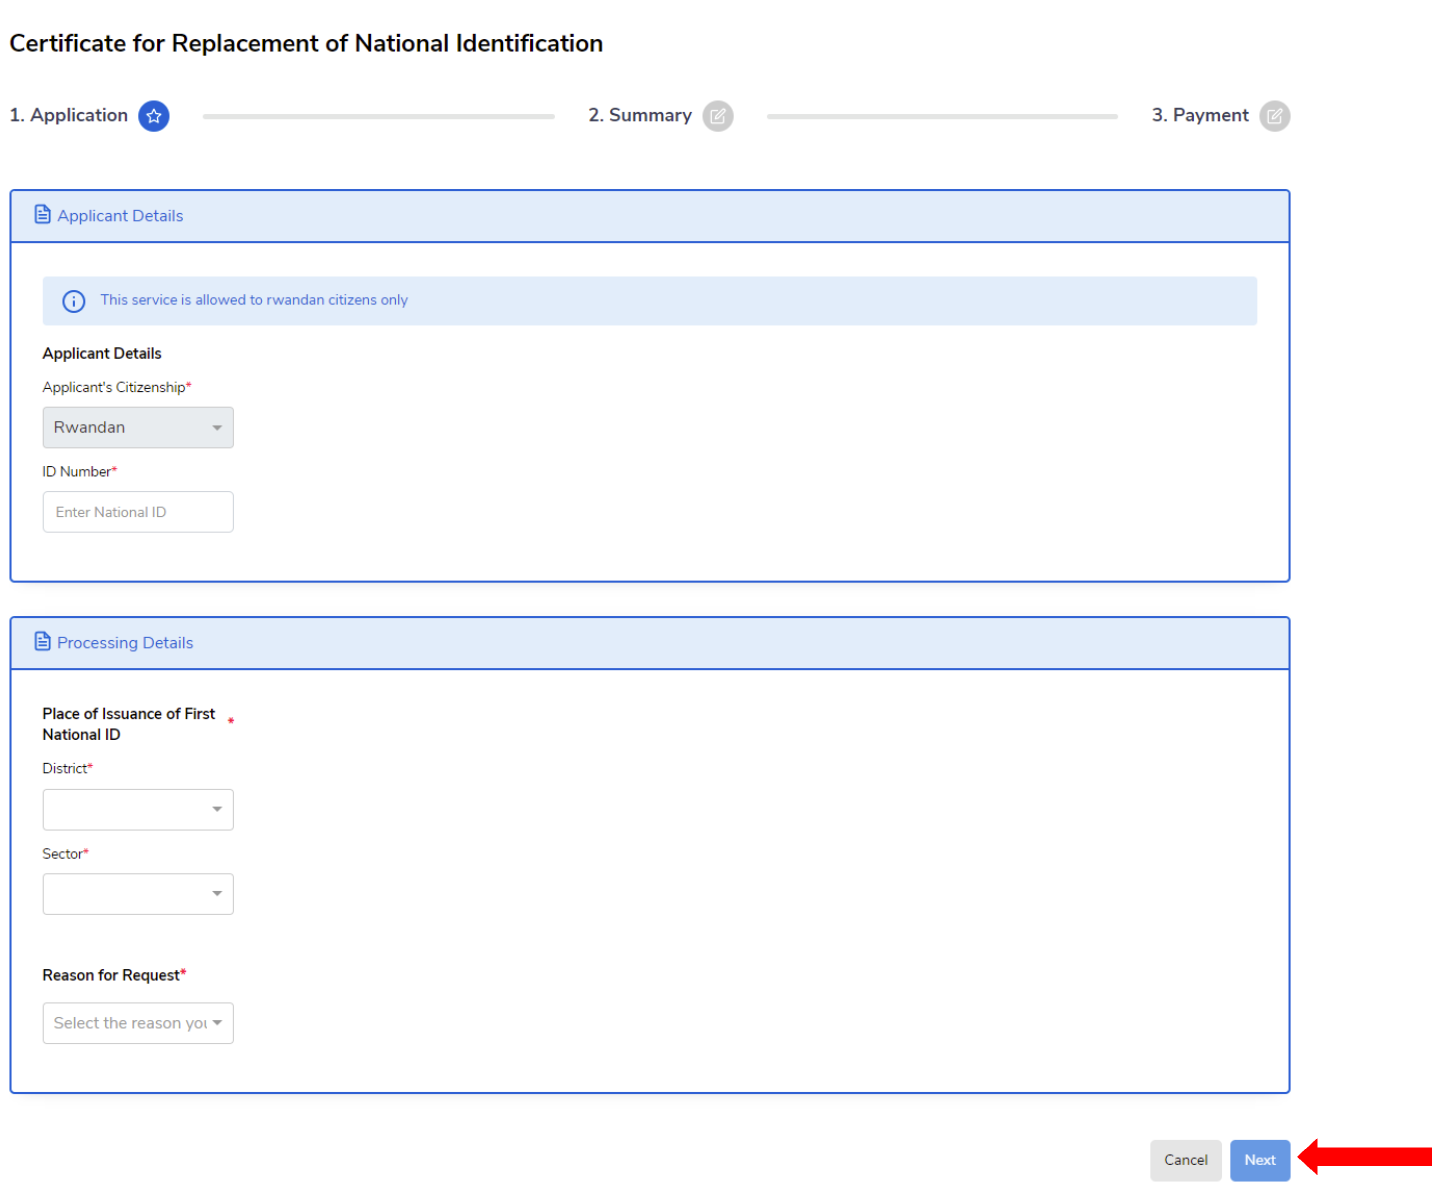Click the info icon in the citizens-only notice
This screenshot has width=1438, height=1192.
click(x=73, y=301)
